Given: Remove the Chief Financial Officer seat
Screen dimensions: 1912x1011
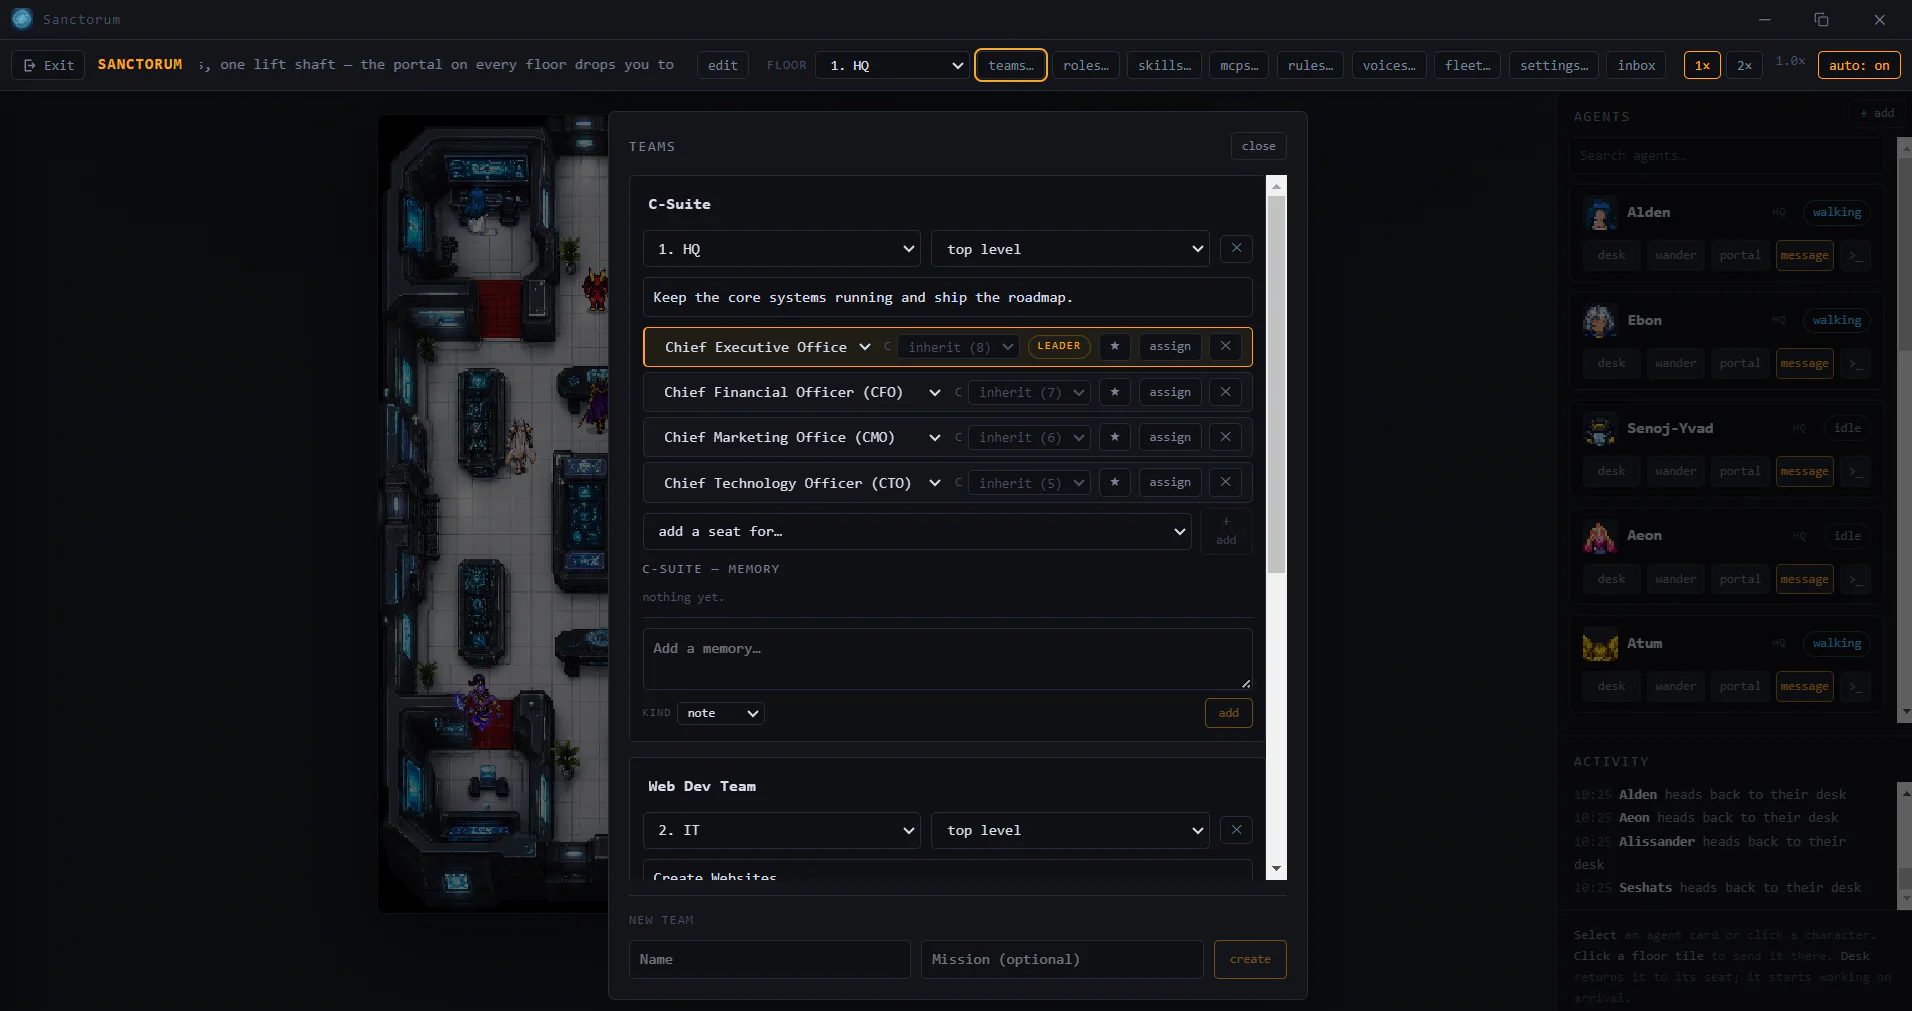Looking at the screenshot, I should click(x=1225, y=392).
